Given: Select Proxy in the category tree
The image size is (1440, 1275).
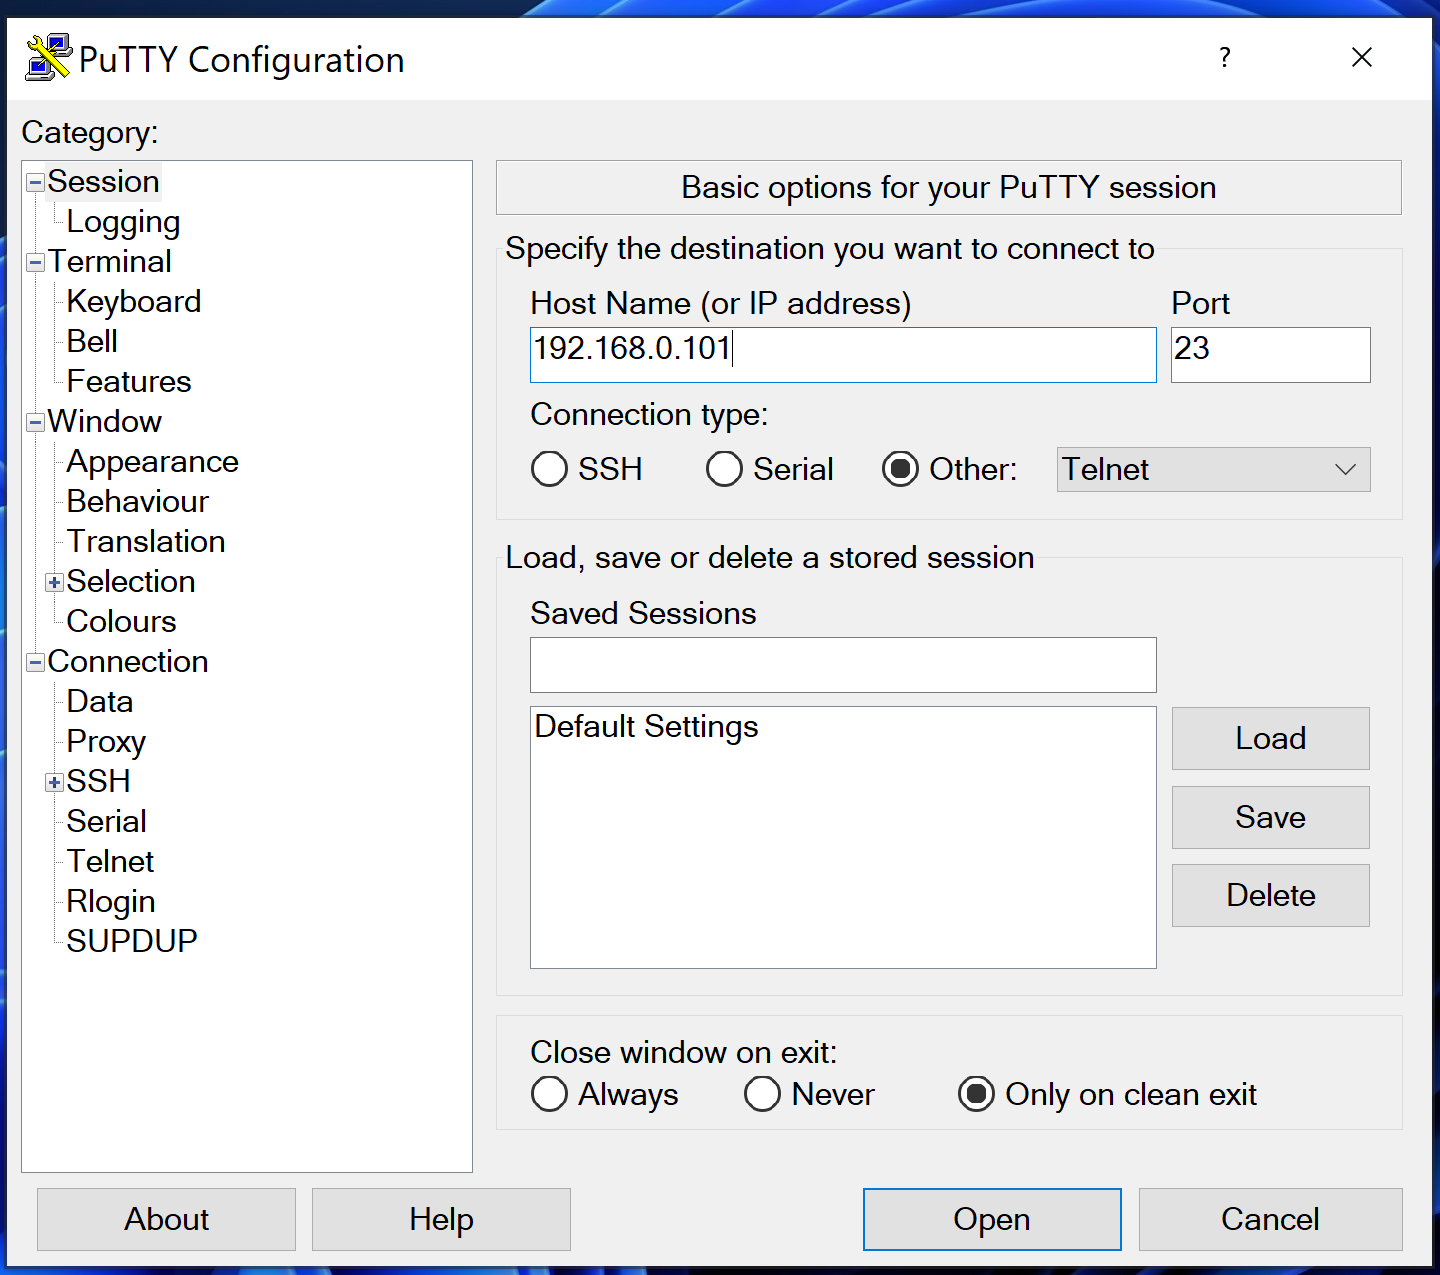Looking at the screenshot, I should point(106,742).
